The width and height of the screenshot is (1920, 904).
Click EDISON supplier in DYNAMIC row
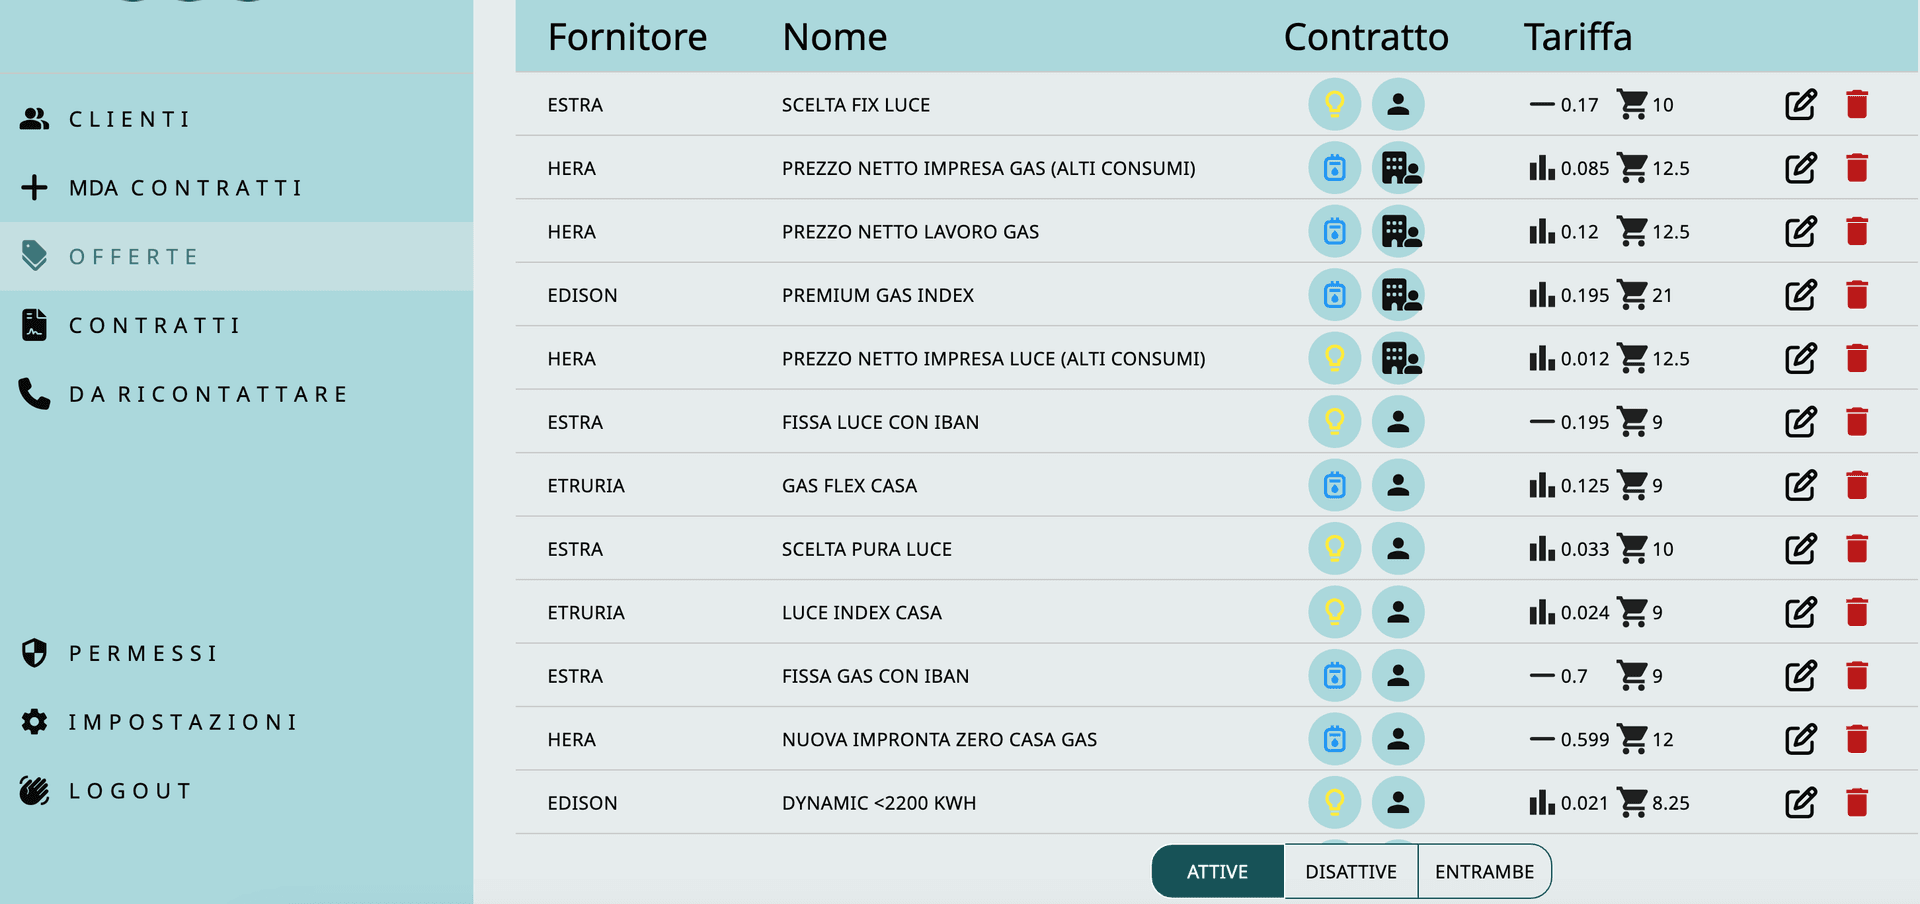(x=582, y=803)
